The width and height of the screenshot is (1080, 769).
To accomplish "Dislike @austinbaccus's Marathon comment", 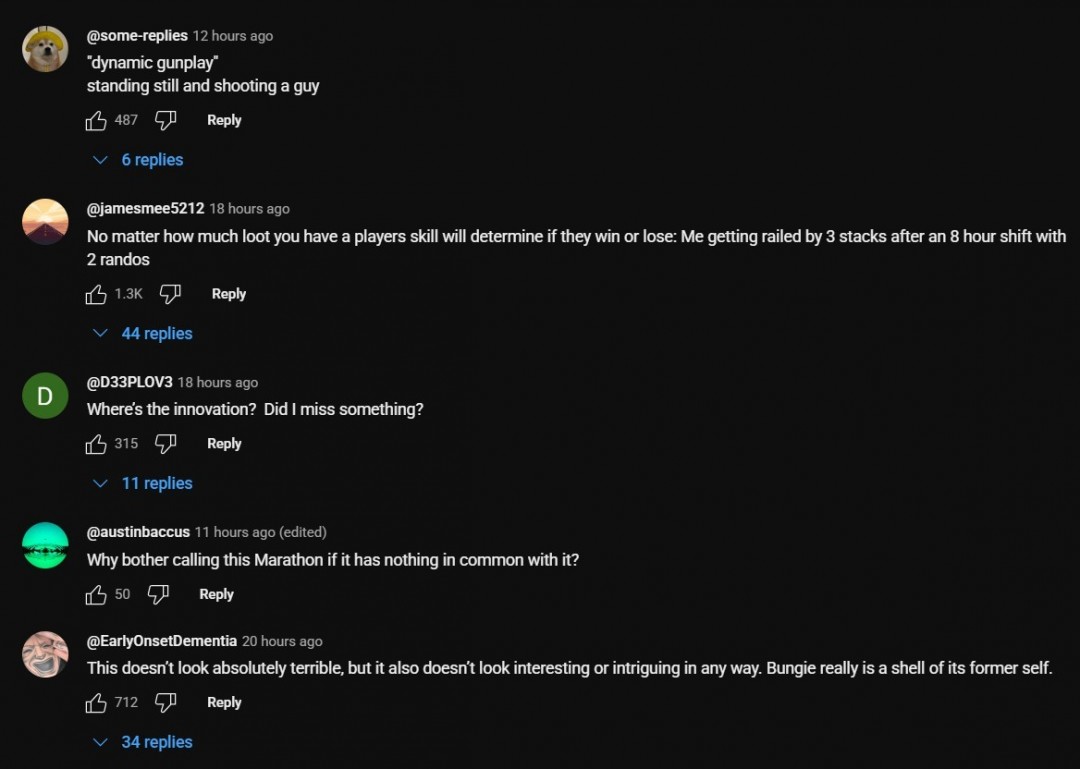I will pos(158,595).
